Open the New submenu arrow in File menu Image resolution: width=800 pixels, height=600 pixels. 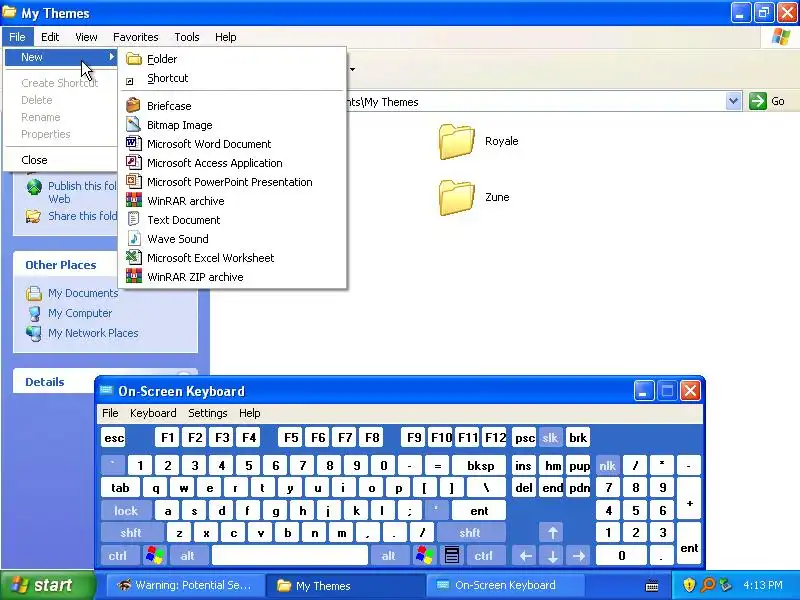111,57
